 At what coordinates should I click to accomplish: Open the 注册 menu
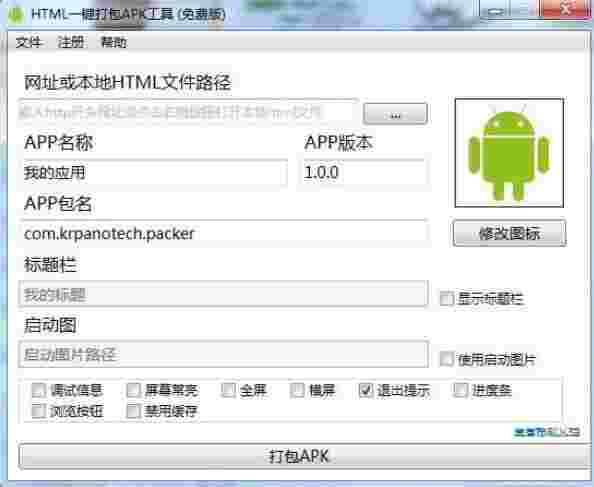coord(70,42)
